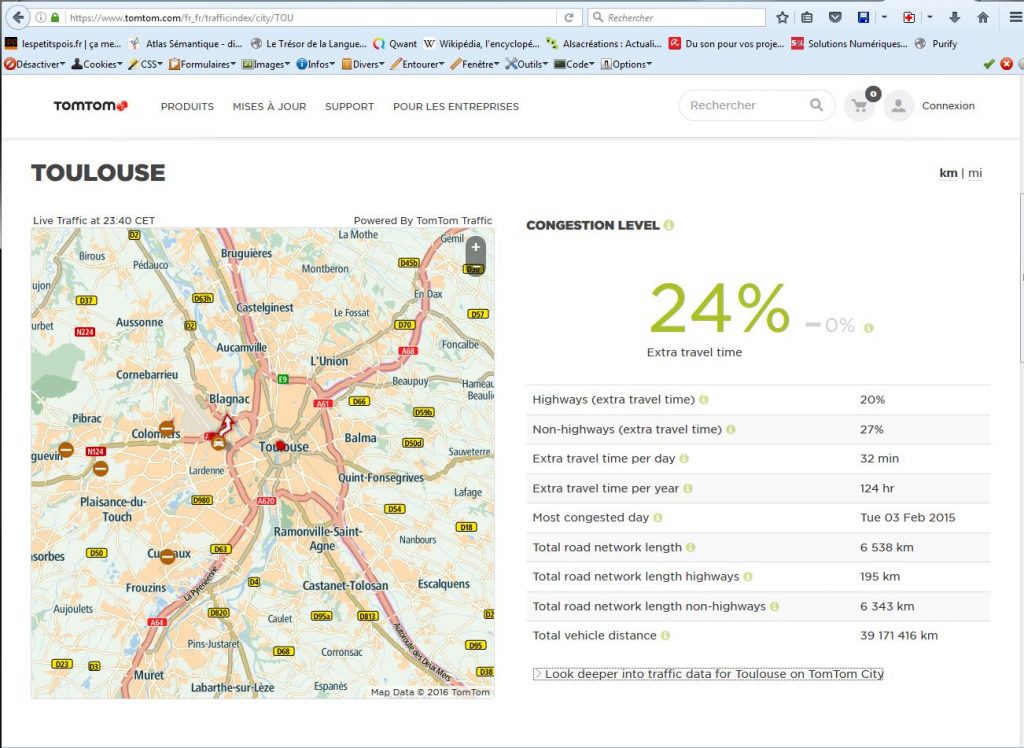Click the info icon next to Congestion Level
This screenshot has width=1024, height=748.
click(669, 225)
